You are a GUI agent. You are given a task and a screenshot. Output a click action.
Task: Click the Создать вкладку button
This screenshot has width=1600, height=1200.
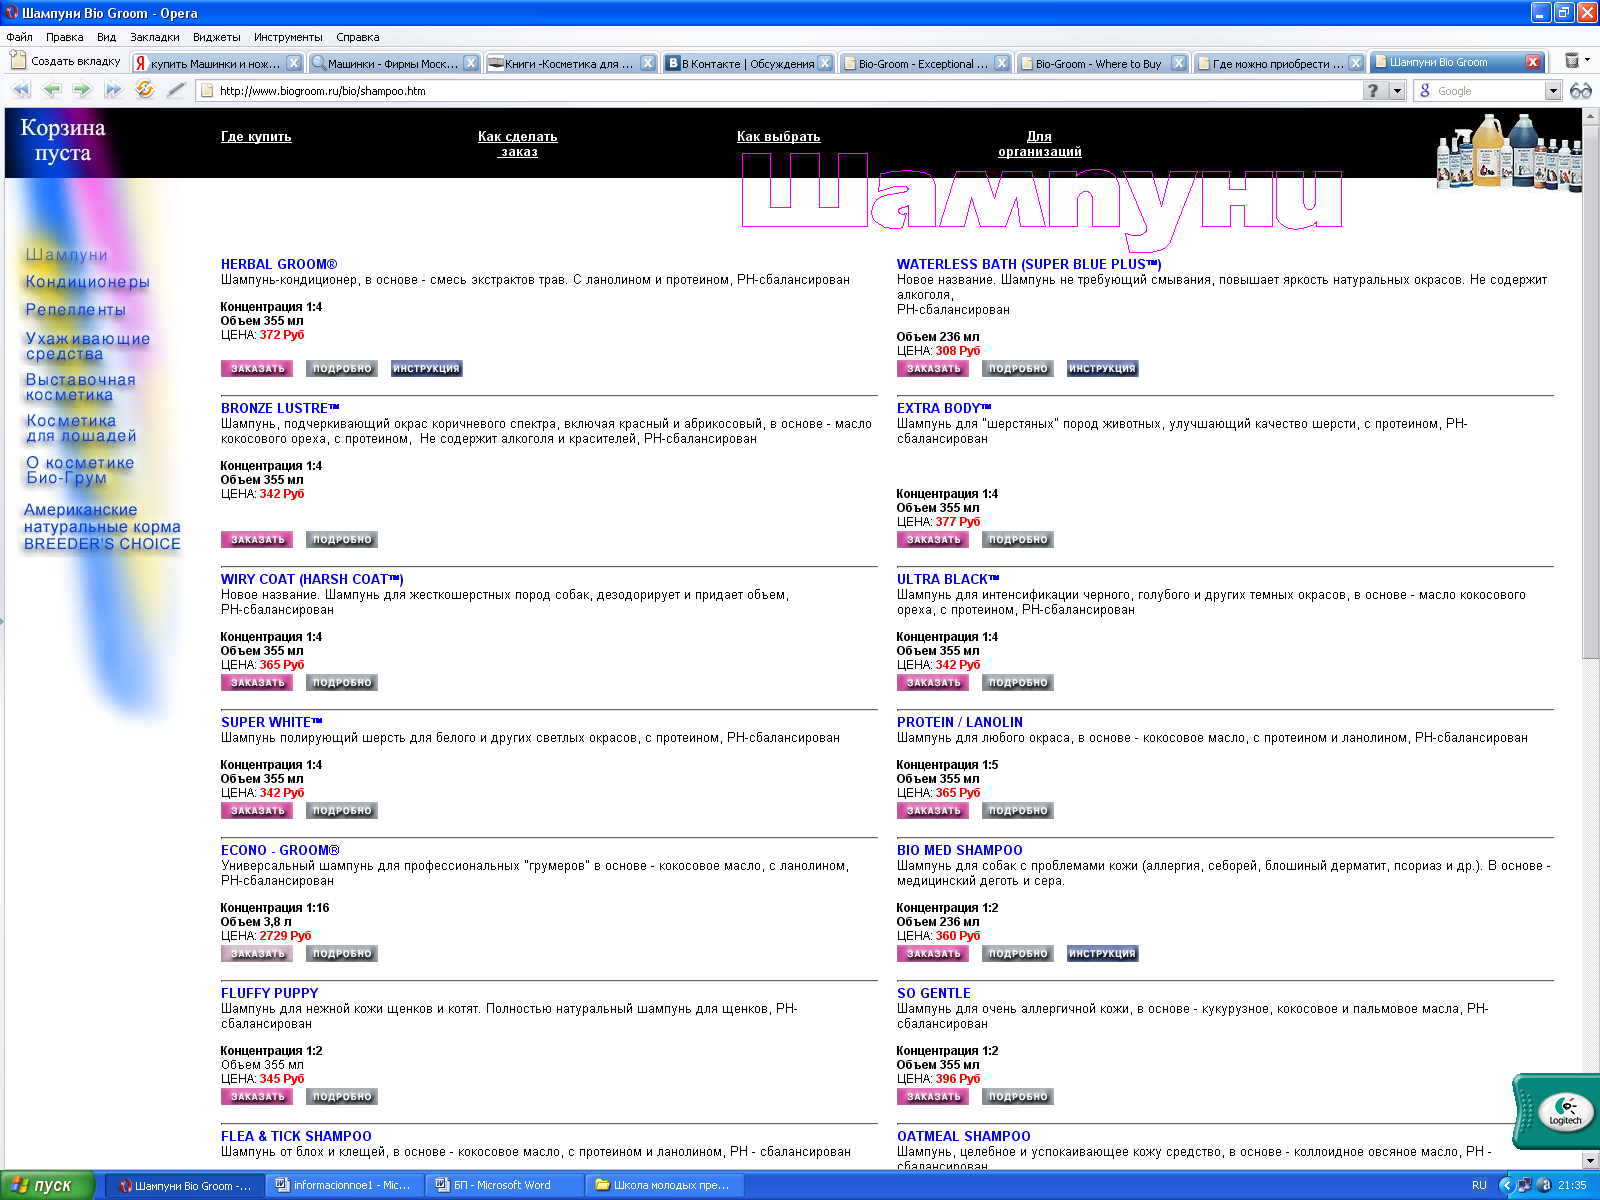[x=65, y=61]
